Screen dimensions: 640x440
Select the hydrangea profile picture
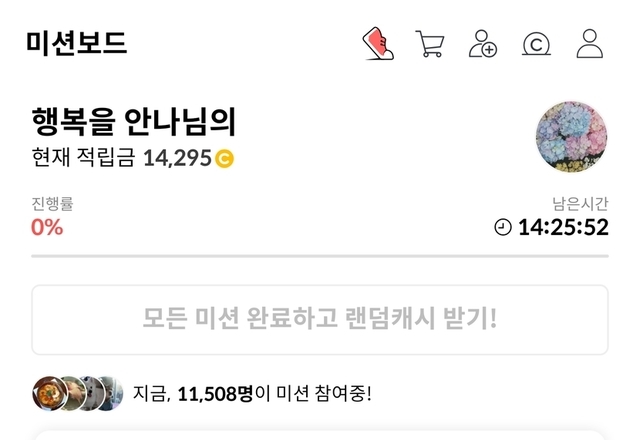coord(571,137)
